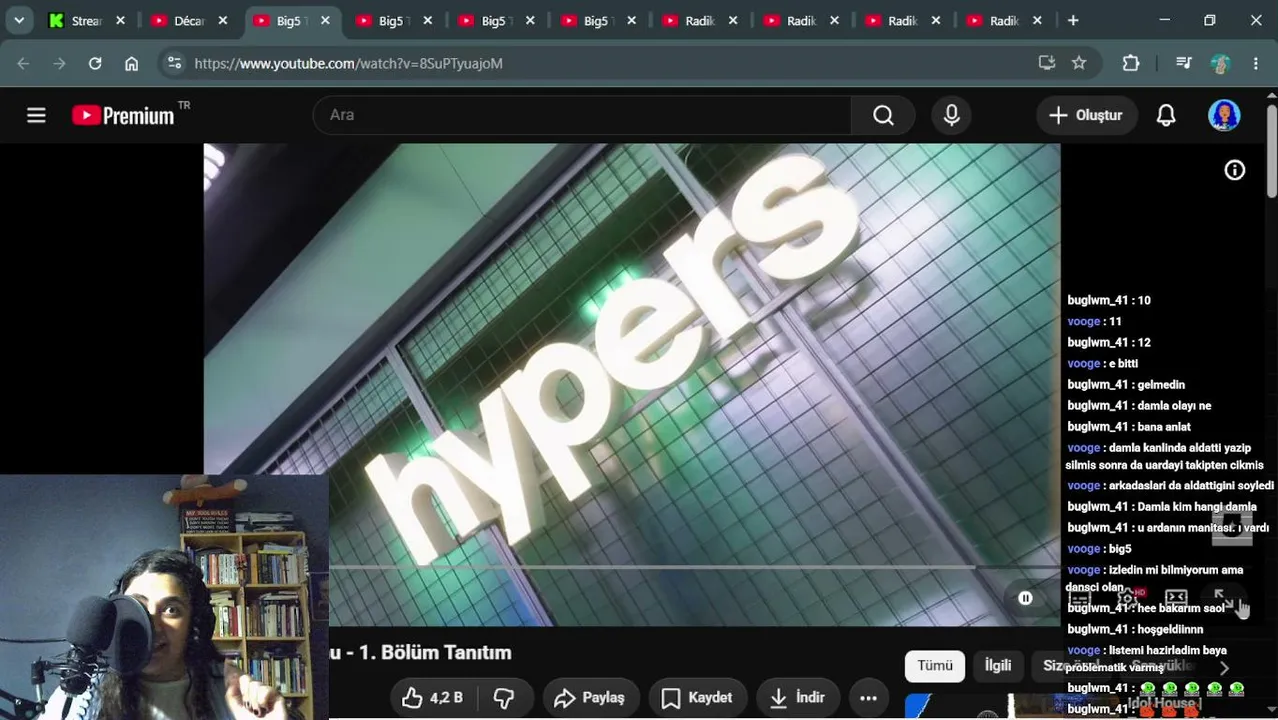Click the magnifier search button

coord(883,115)
